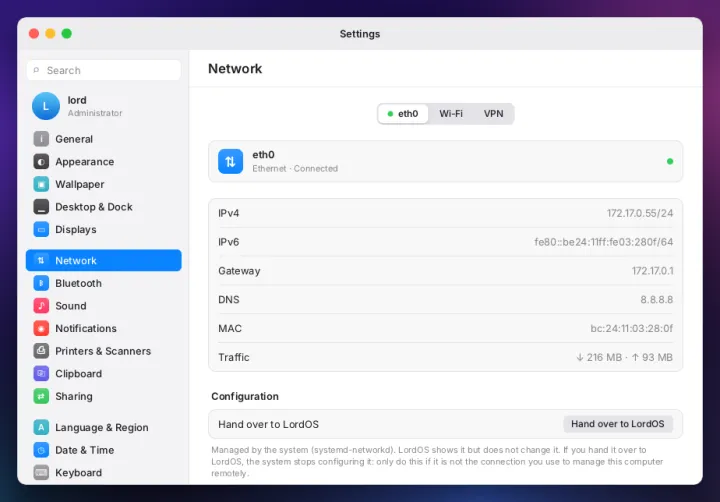
Task: Switch to the Wi-Fi tab
Action: click(x=451, y=114)
